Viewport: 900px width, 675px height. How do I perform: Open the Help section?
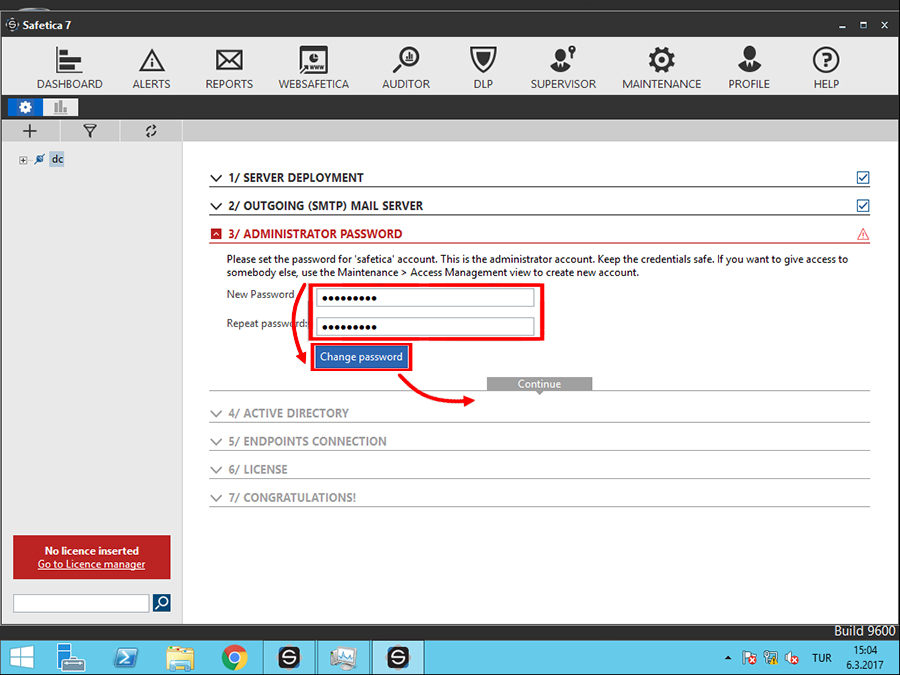826,68
